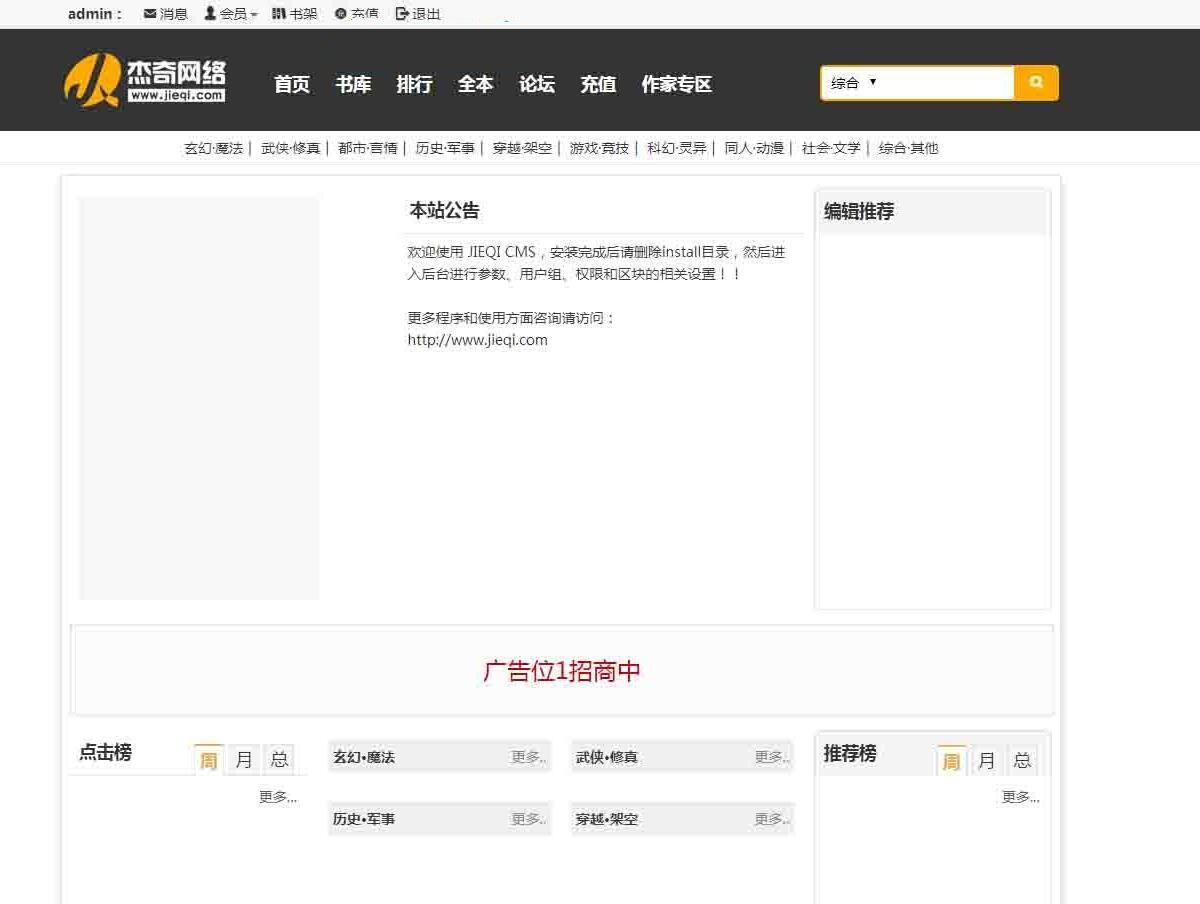The width and height of the screenshot is (1200, 904).
Task: Open the 排行 rankings menu item
Action: pyautogui.click(x=414, y=84)
